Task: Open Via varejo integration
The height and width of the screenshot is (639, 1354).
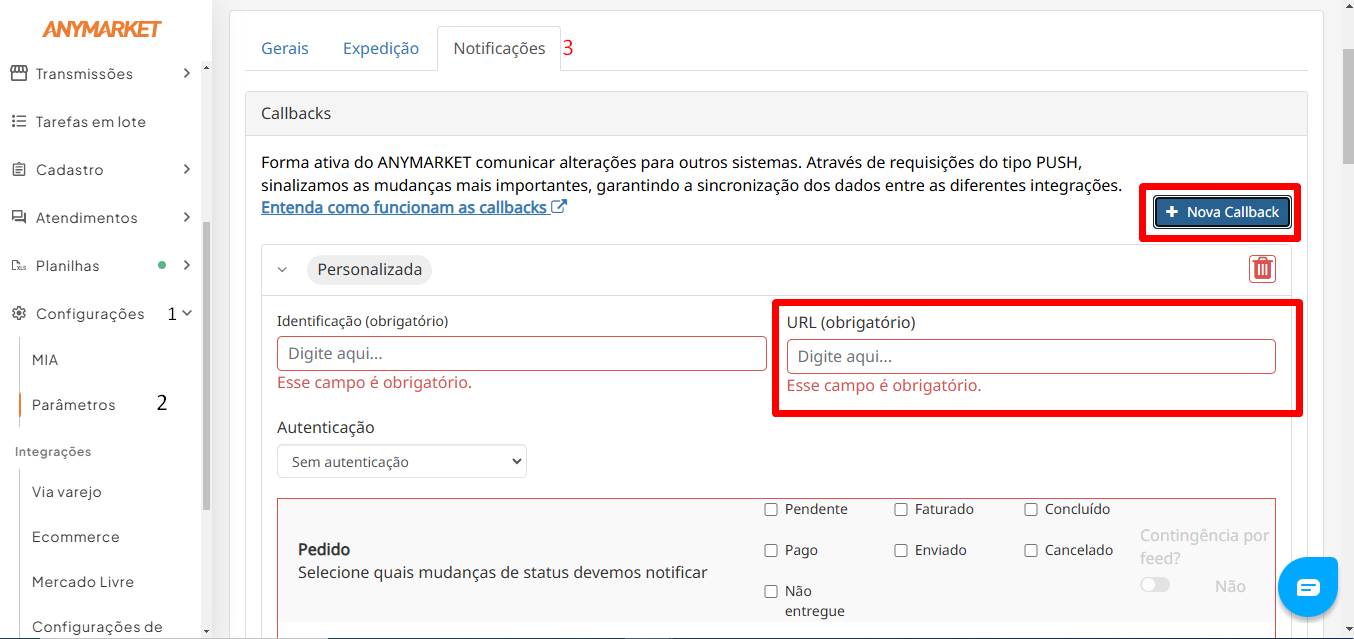Action: pos(67,491)
